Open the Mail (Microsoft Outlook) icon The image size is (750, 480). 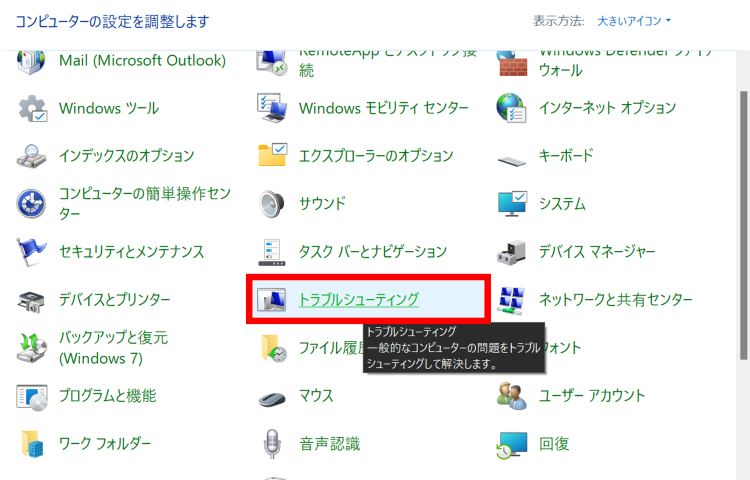tap(32, 61)
